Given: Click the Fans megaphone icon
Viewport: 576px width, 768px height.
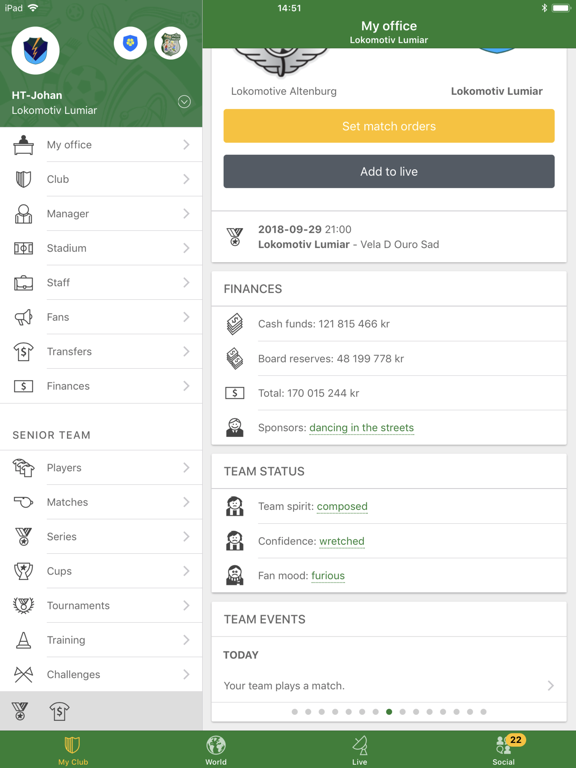Looking at the screenshot, I should pyautogui.click(x=24, y=317).
